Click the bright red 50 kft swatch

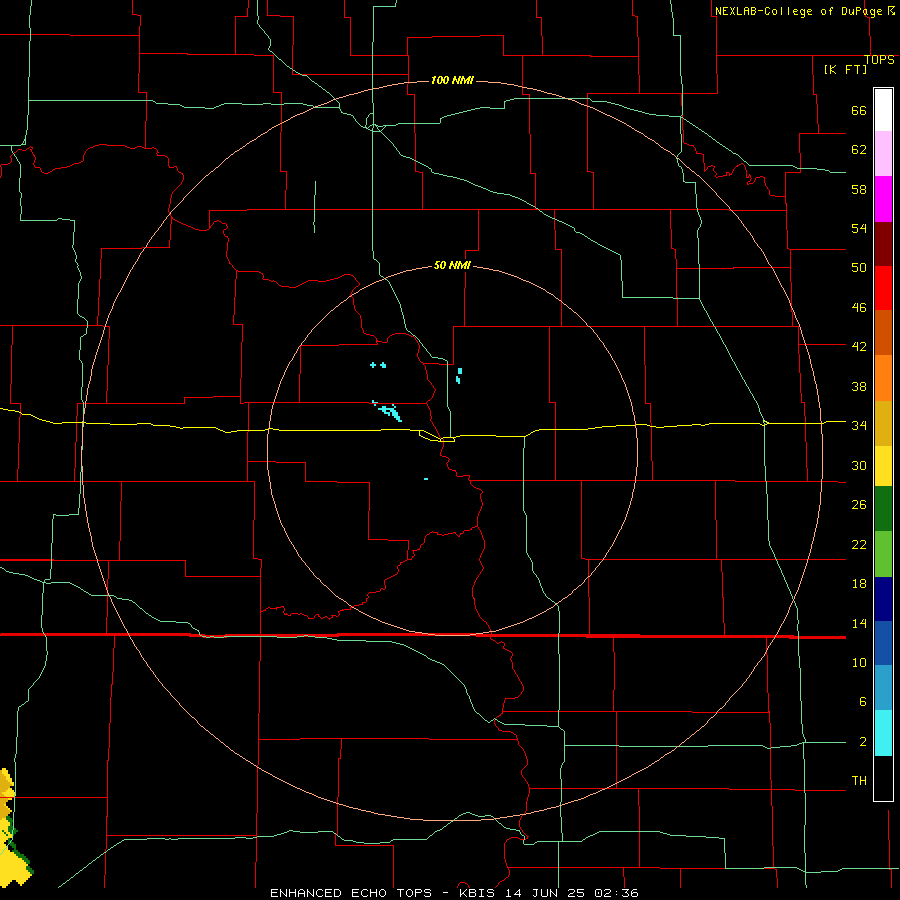click(883, 288)
